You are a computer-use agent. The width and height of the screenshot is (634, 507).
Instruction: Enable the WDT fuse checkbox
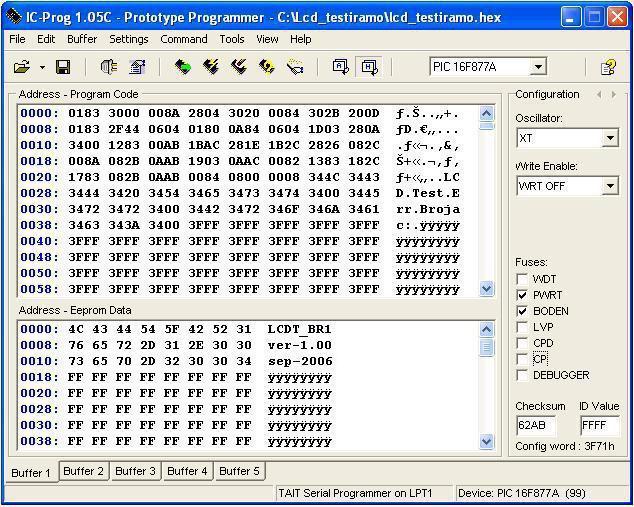click(x=522, y=279)
